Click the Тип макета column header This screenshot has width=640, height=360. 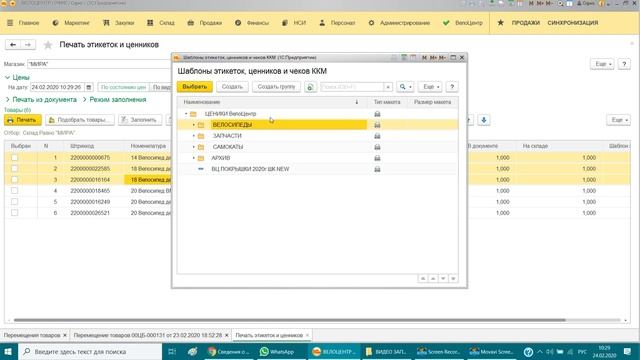point(387,102)
